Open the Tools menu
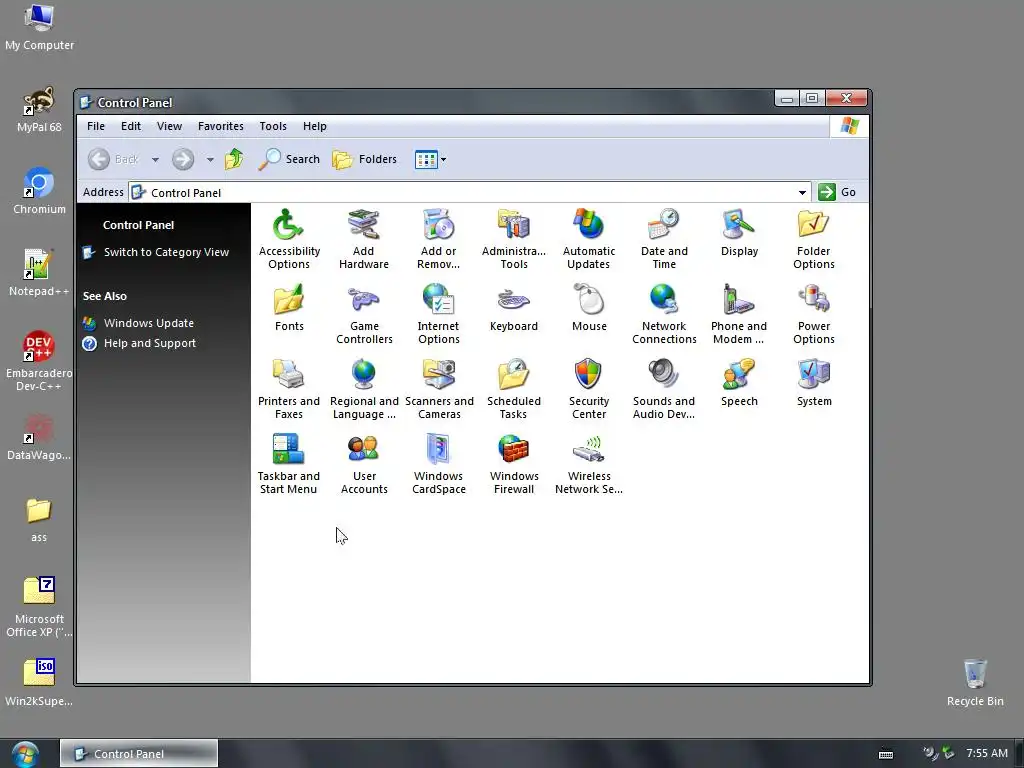 [273, 126]
